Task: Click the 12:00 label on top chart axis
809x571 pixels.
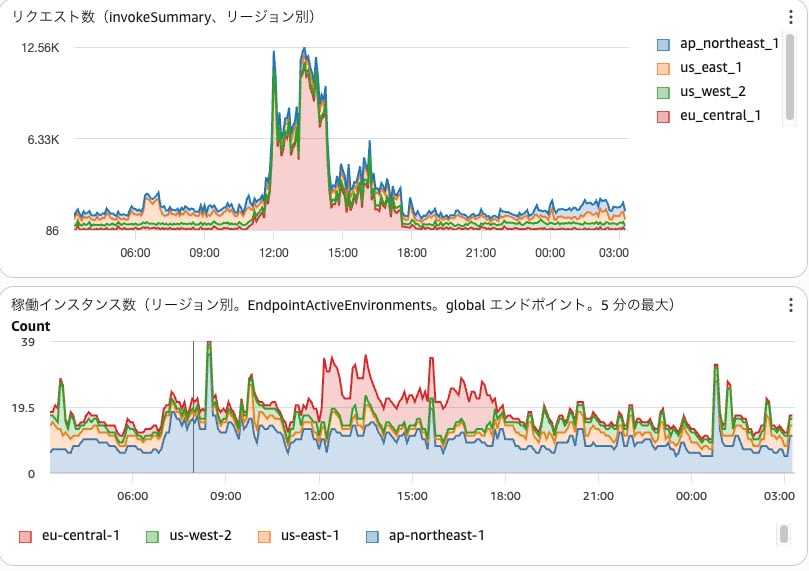Action: click(x=273, y=253)
